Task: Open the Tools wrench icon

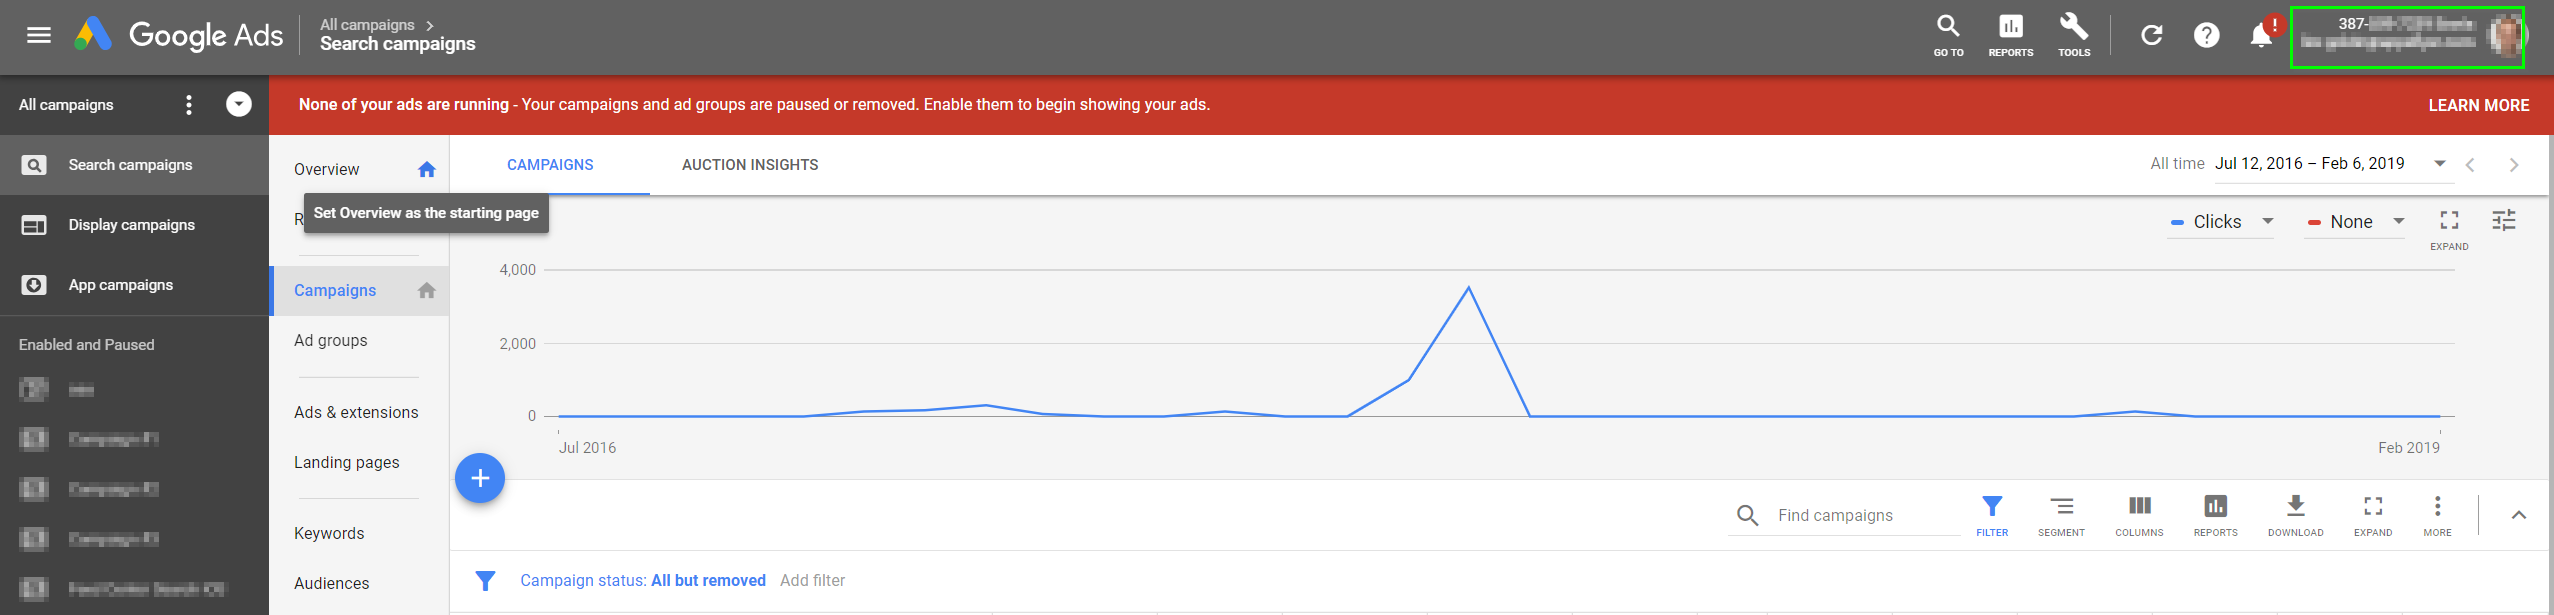Action: click(x=2074, y=36)
